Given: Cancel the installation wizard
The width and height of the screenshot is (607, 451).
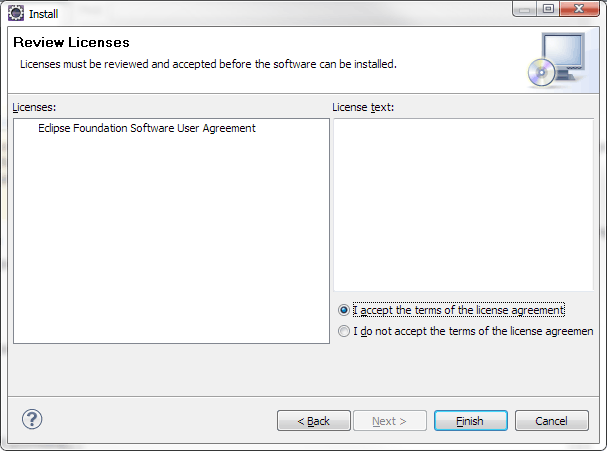Looking at the screenshot, I should pos(552,421).
